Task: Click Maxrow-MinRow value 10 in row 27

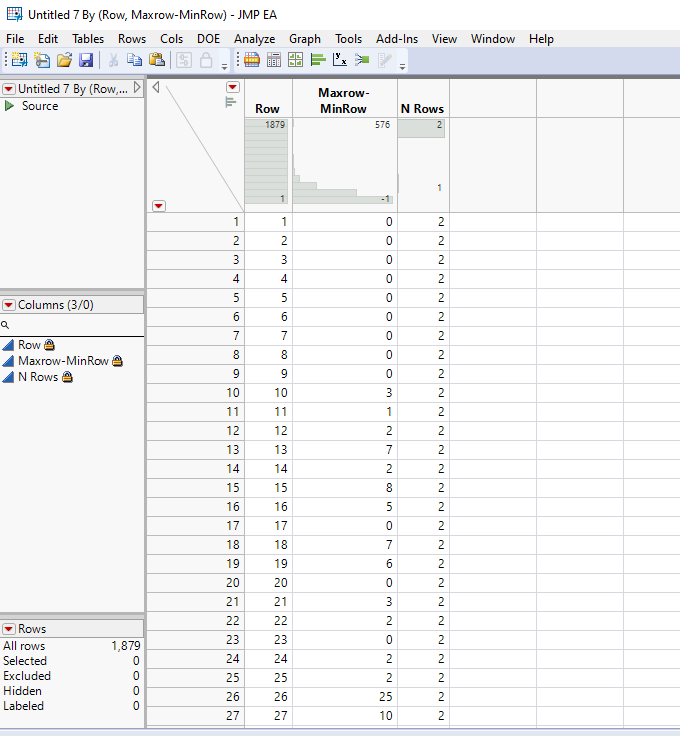Action: pos(345,715)
